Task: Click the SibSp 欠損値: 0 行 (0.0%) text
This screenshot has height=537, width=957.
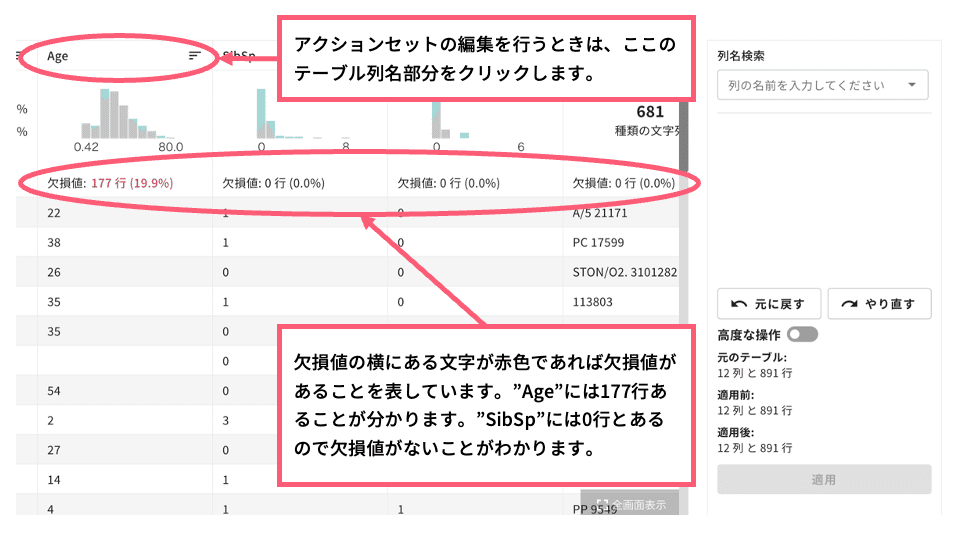Action: (273, 183)
